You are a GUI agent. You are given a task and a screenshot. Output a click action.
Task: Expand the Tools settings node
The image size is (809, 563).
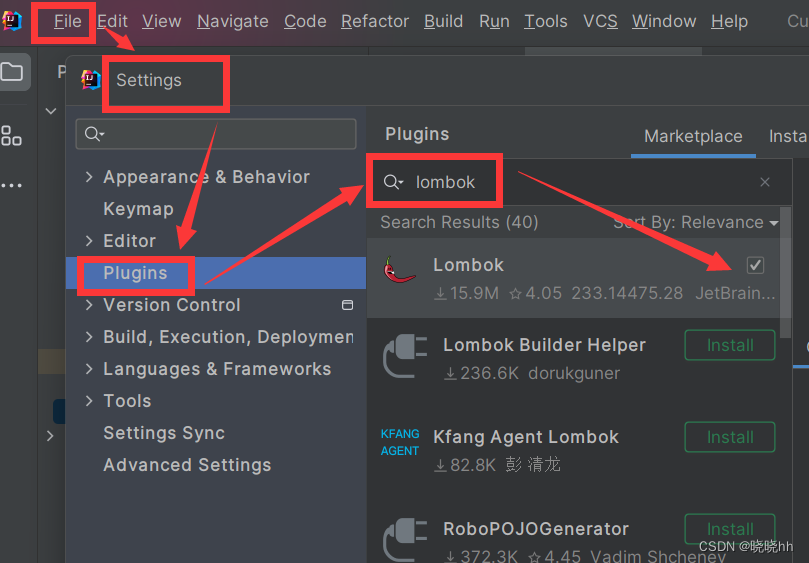89,401
